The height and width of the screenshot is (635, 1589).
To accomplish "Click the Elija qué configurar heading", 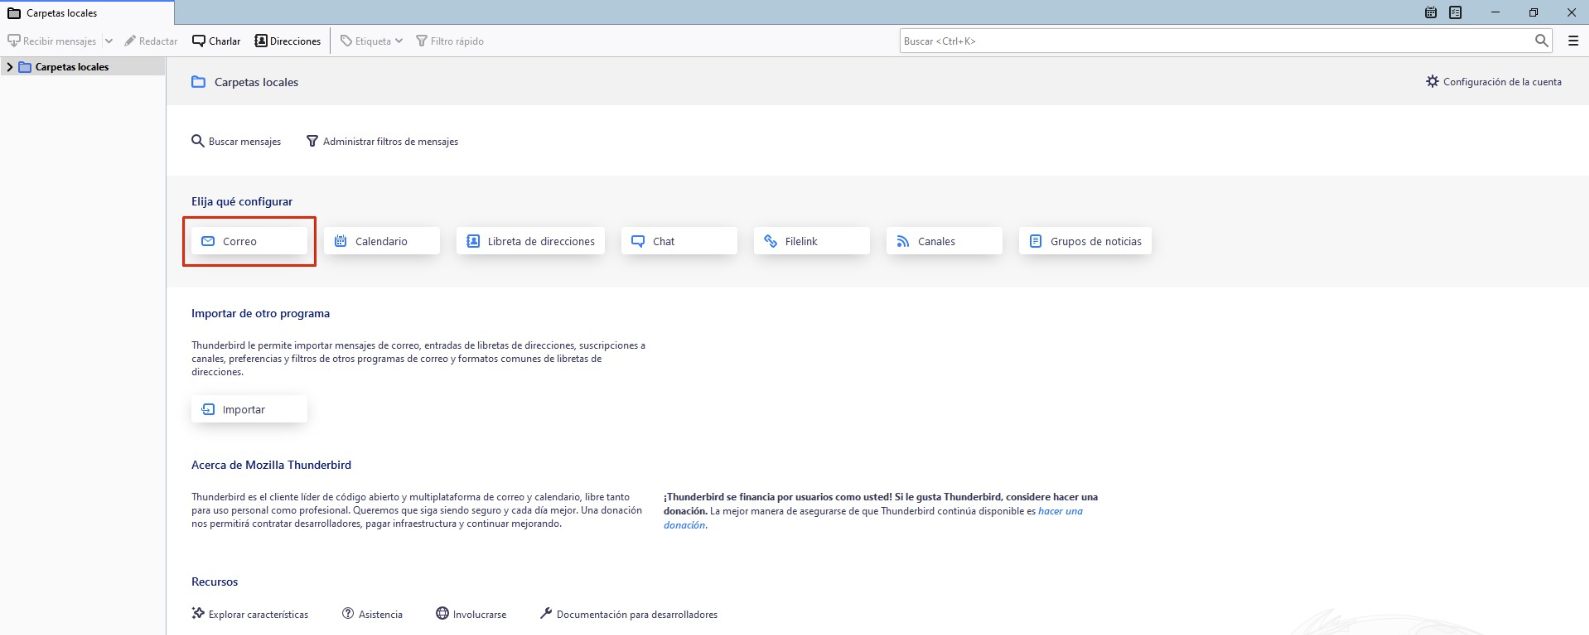I will (x=242, y=201).
